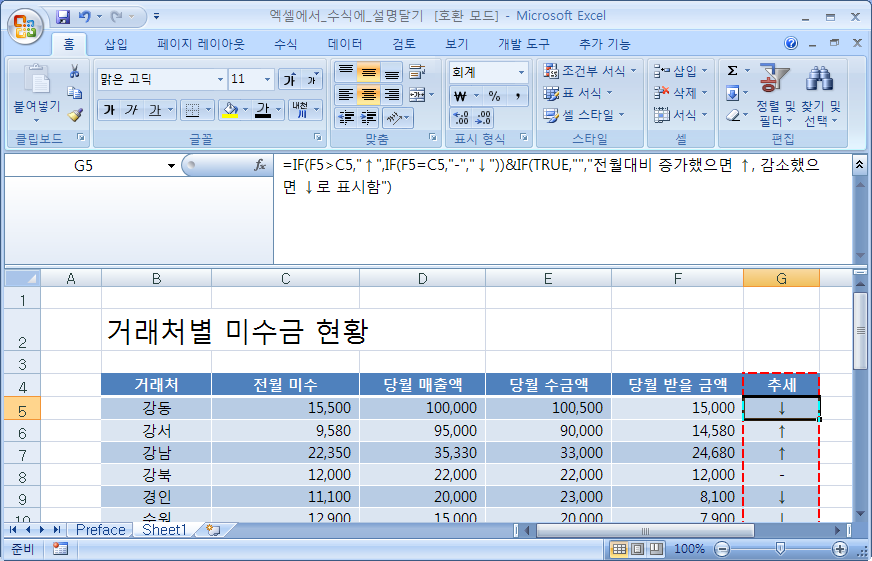Image resolution: width=872 pixels, height=561 pixels.
Task: Copy the selected cells
Action: tap(74, 93)
